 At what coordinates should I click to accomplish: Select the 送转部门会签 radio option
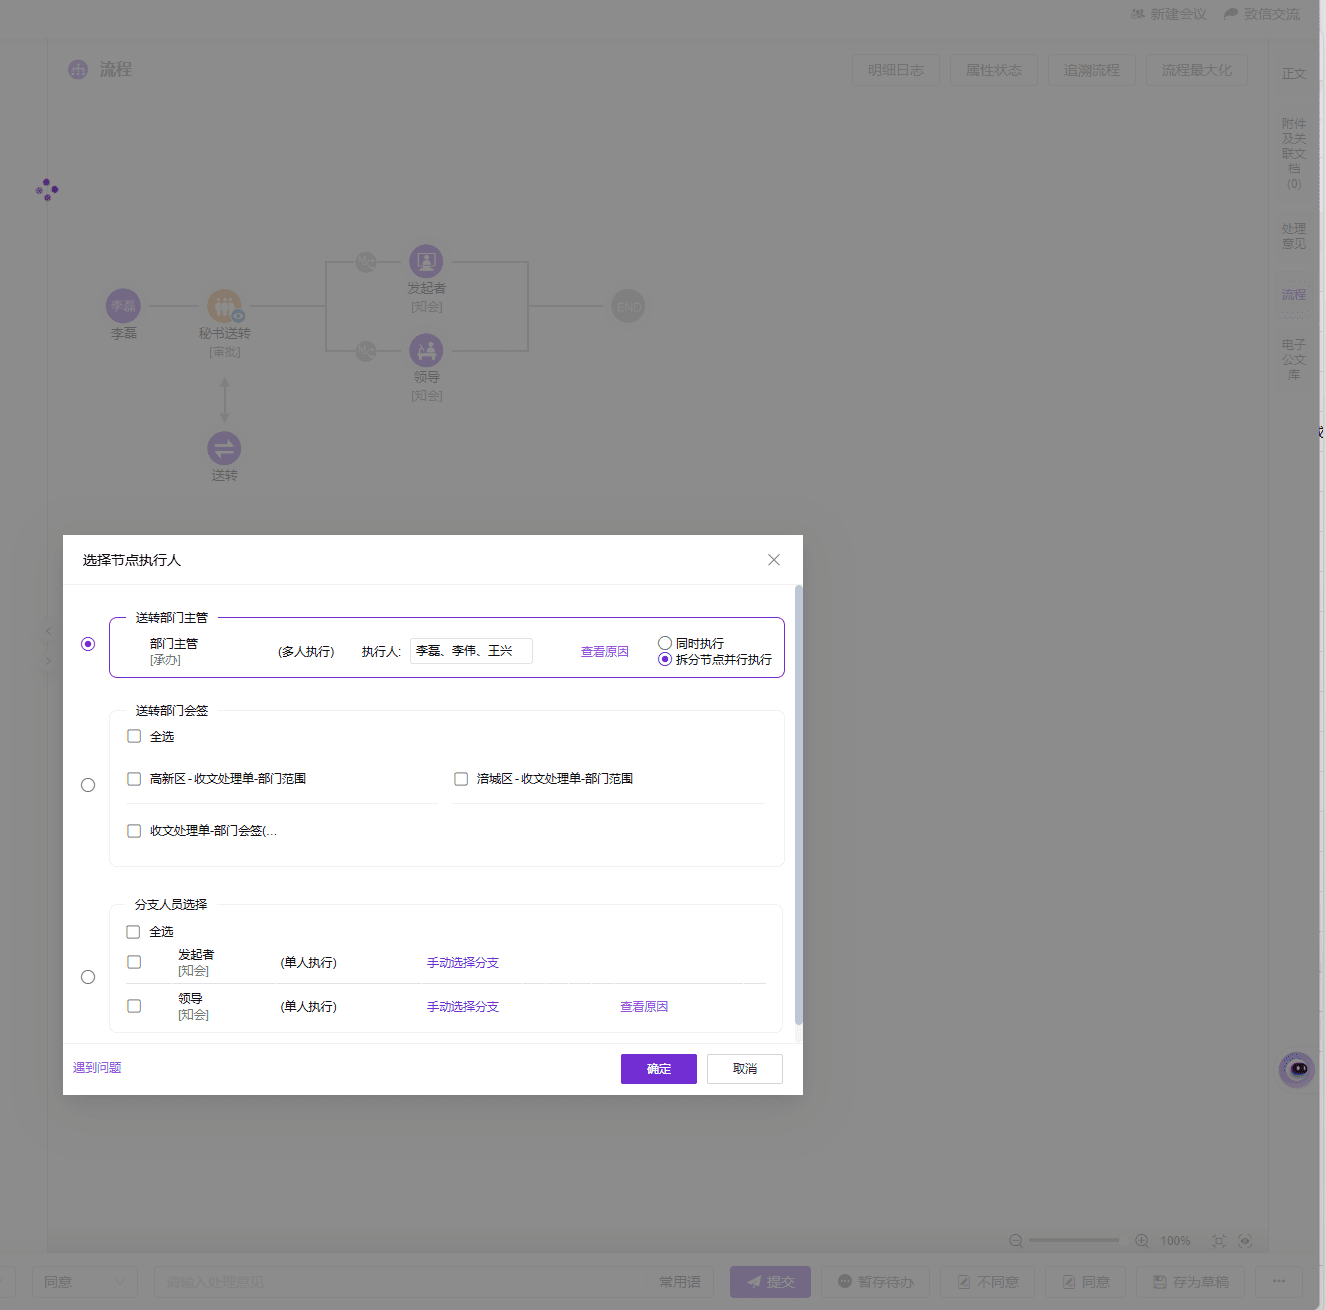pos(88,785)
